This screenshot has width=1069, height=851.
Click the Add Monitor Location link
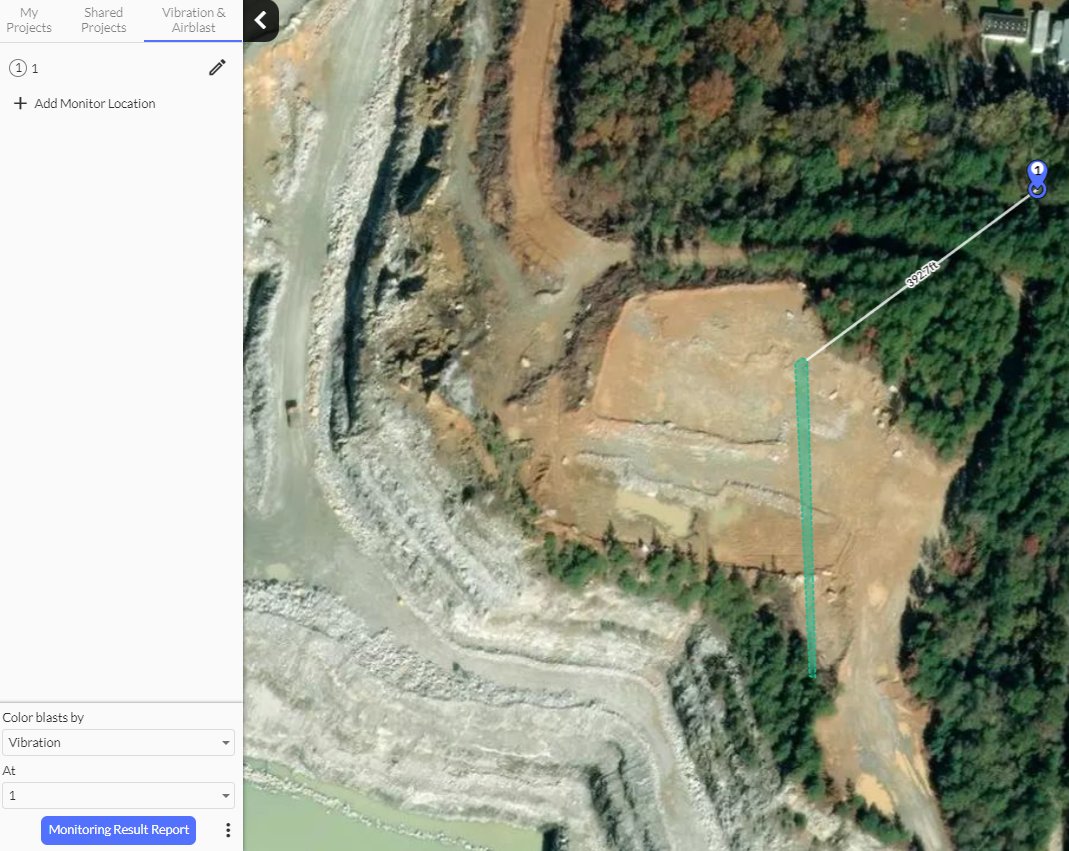(x=95, y=103)
